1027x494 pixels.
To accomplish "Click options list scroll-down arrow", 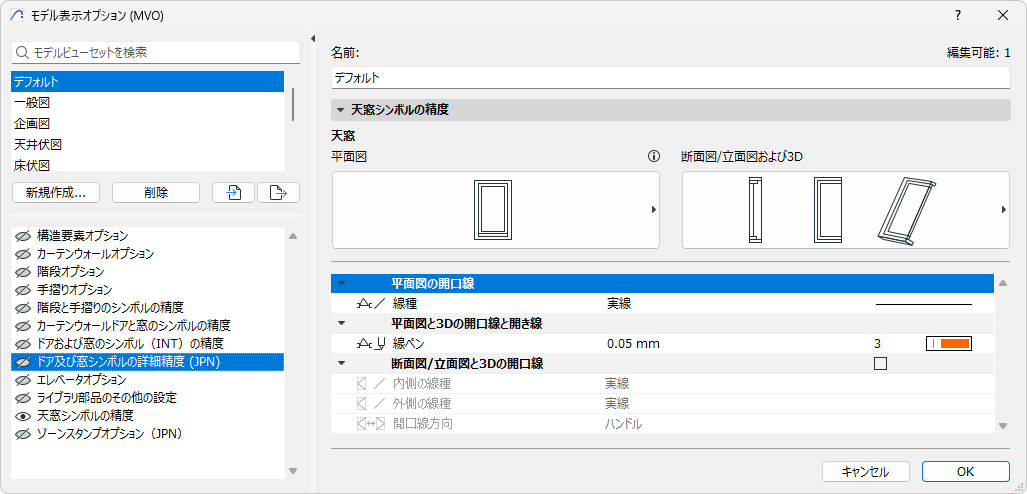I will [293, 470].
